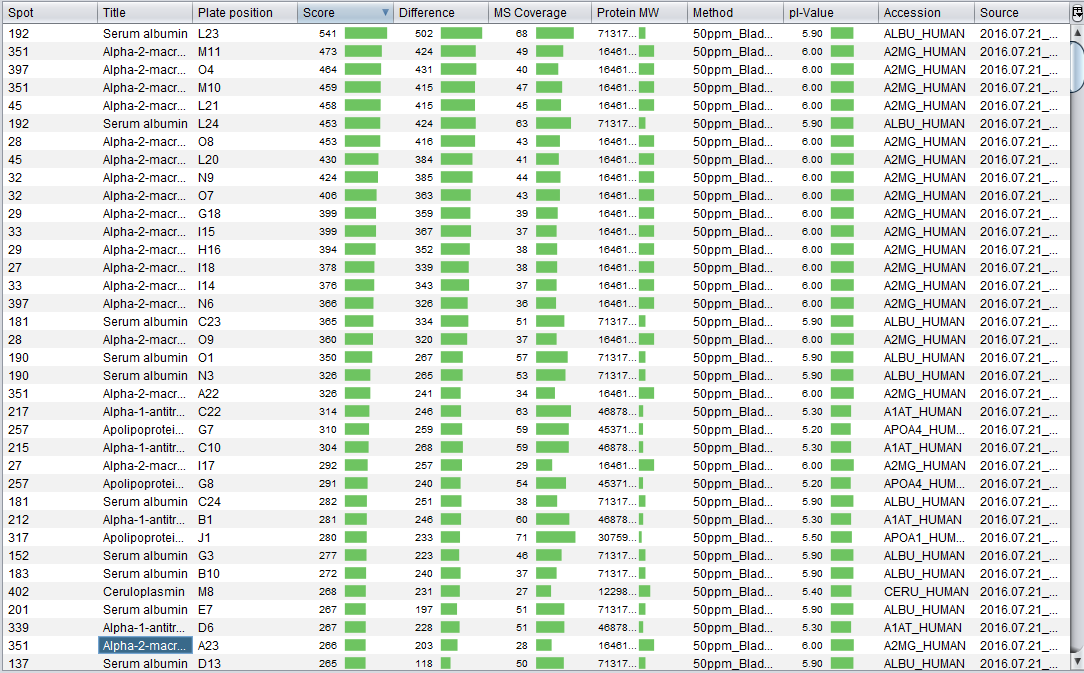This screenshot has width=1084, height=673.
Task: Sort by the pI-Value column header
Action: pos(830,13)
